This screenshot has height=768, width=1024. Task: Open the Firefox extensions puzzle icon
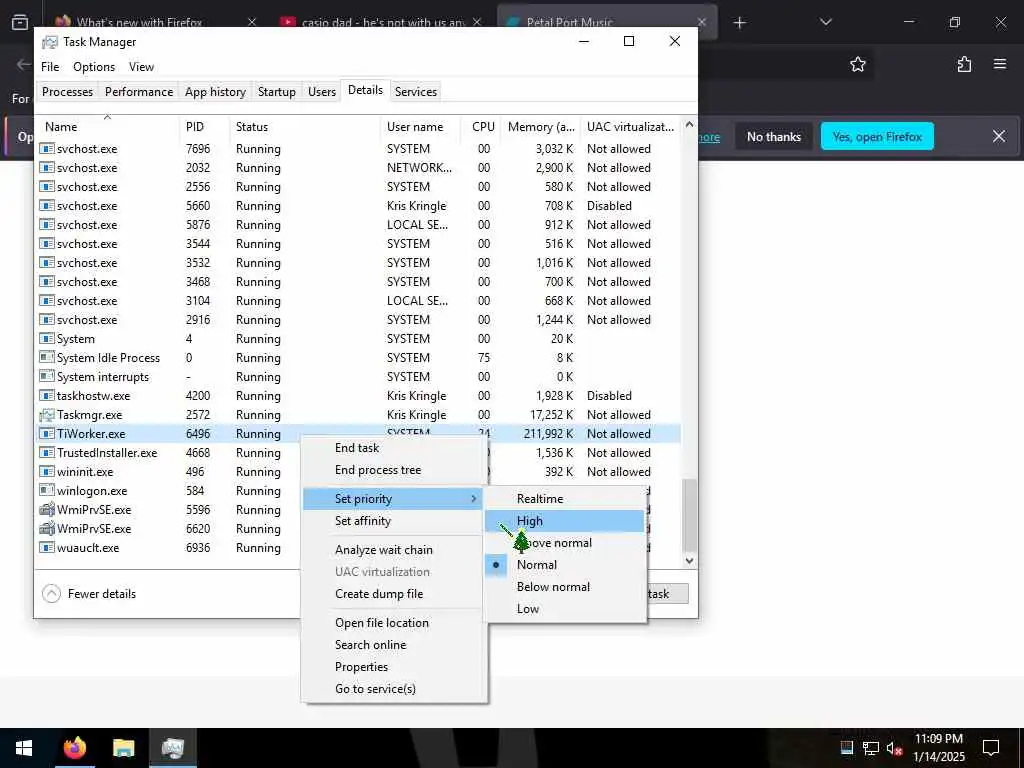point(964,64)
